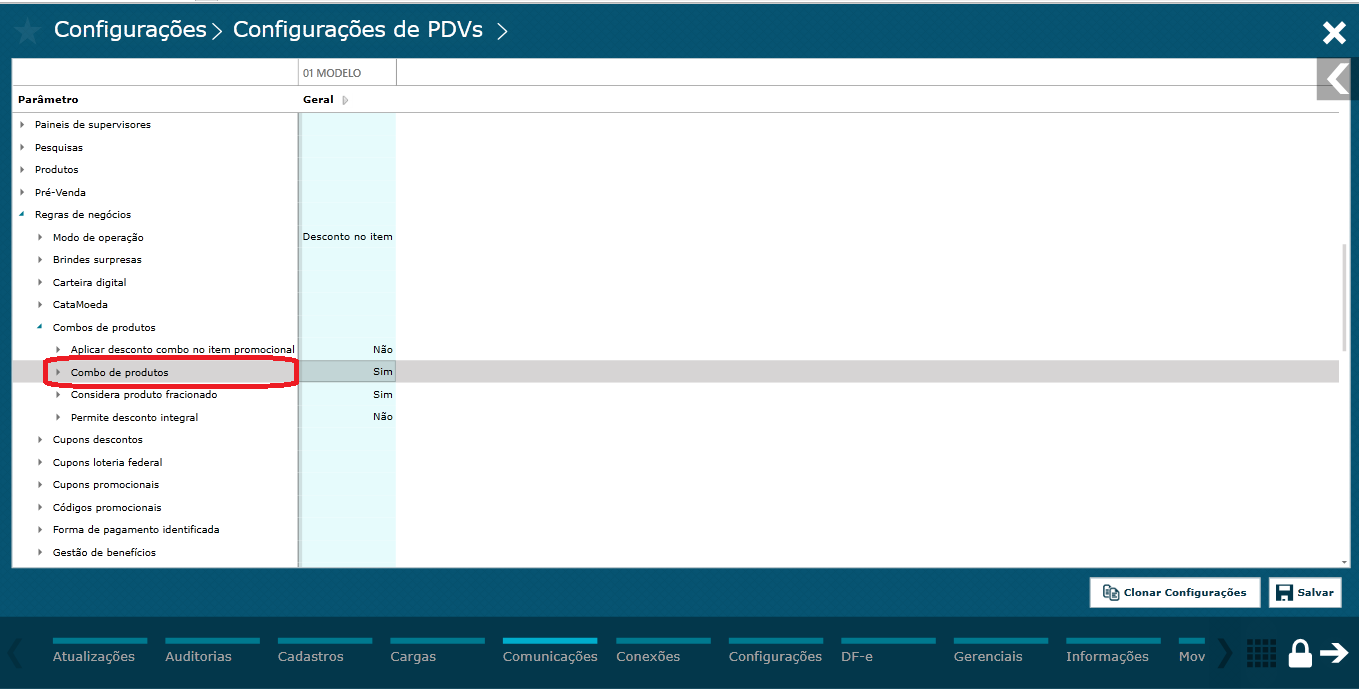Expand the Pré-Venda tree node
This screenshot has width=1359, height=689.
tap(22, 192)
